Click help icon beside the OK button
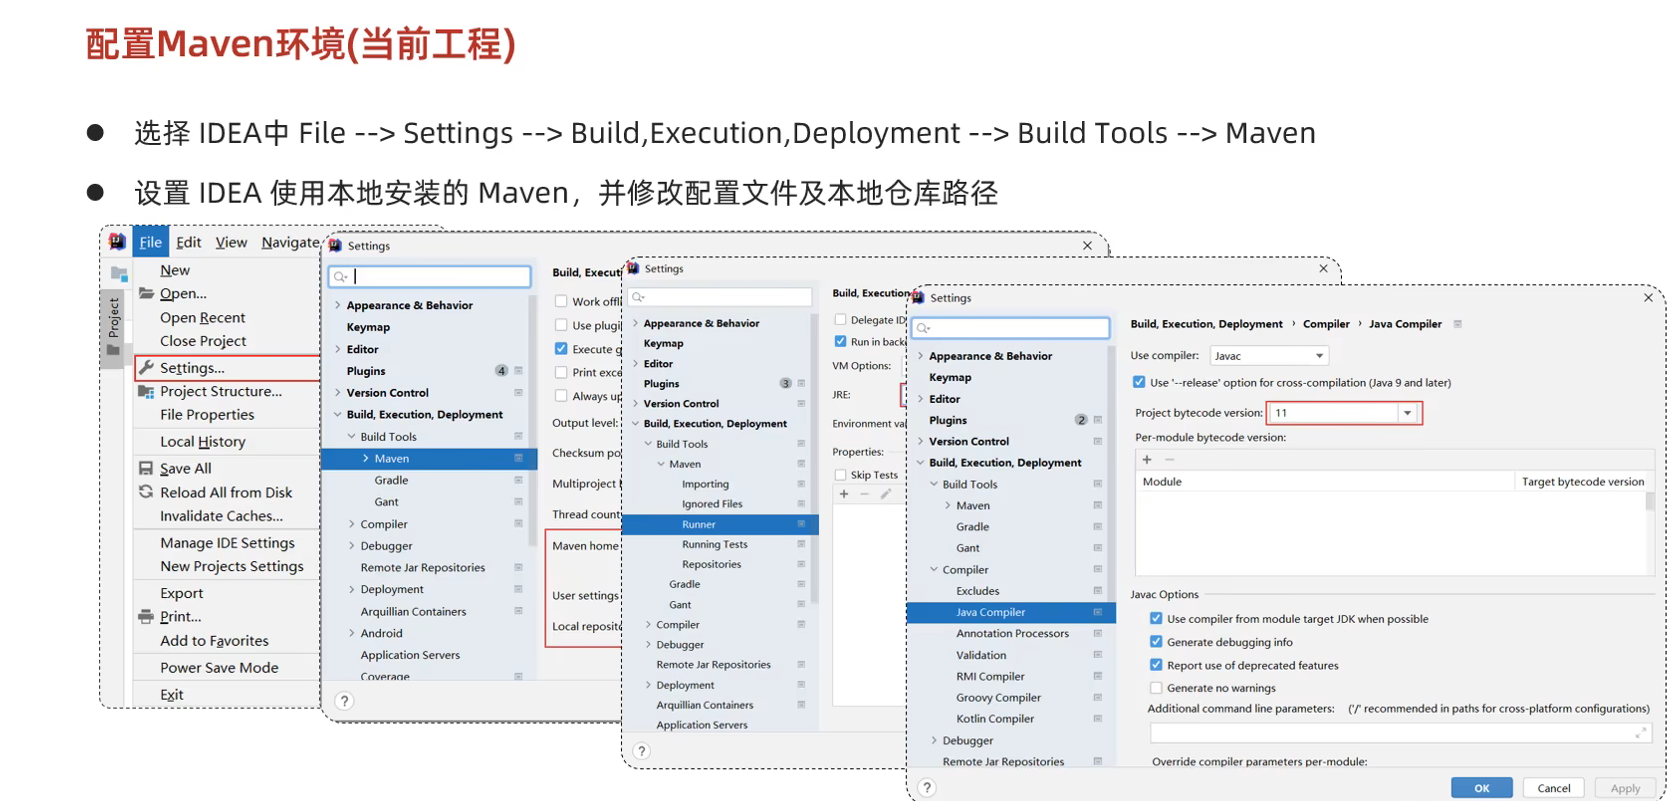 point(927,788)
